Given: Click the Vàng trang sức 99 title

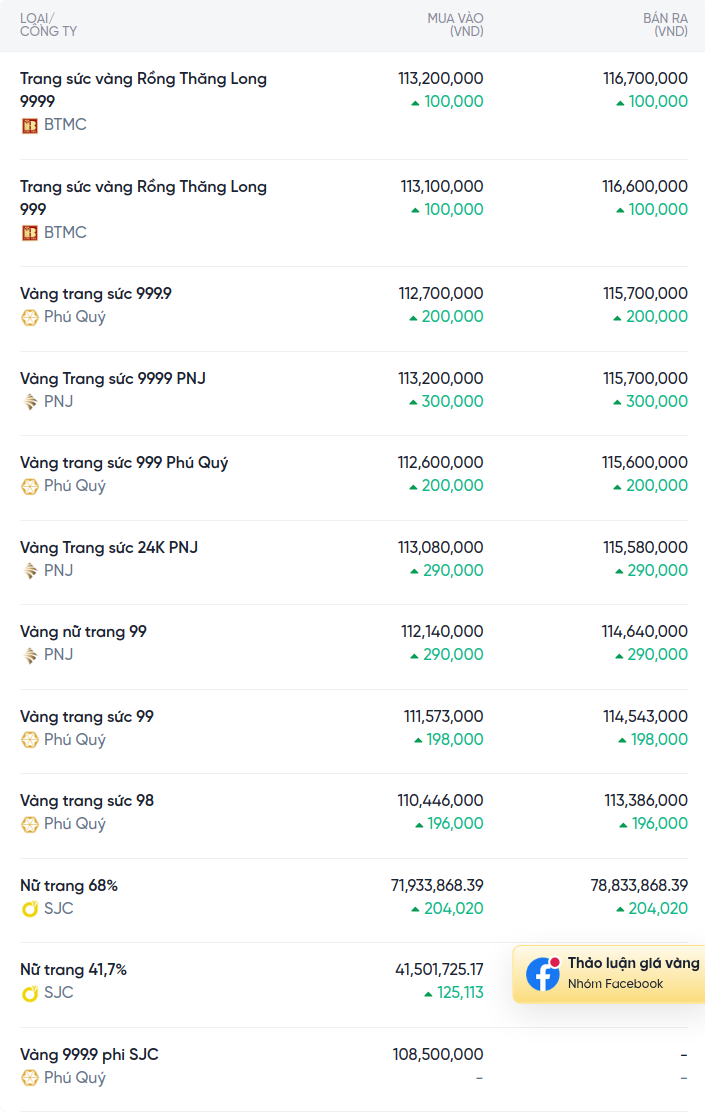Looking at the screenshot, I should tap(87, 716).
